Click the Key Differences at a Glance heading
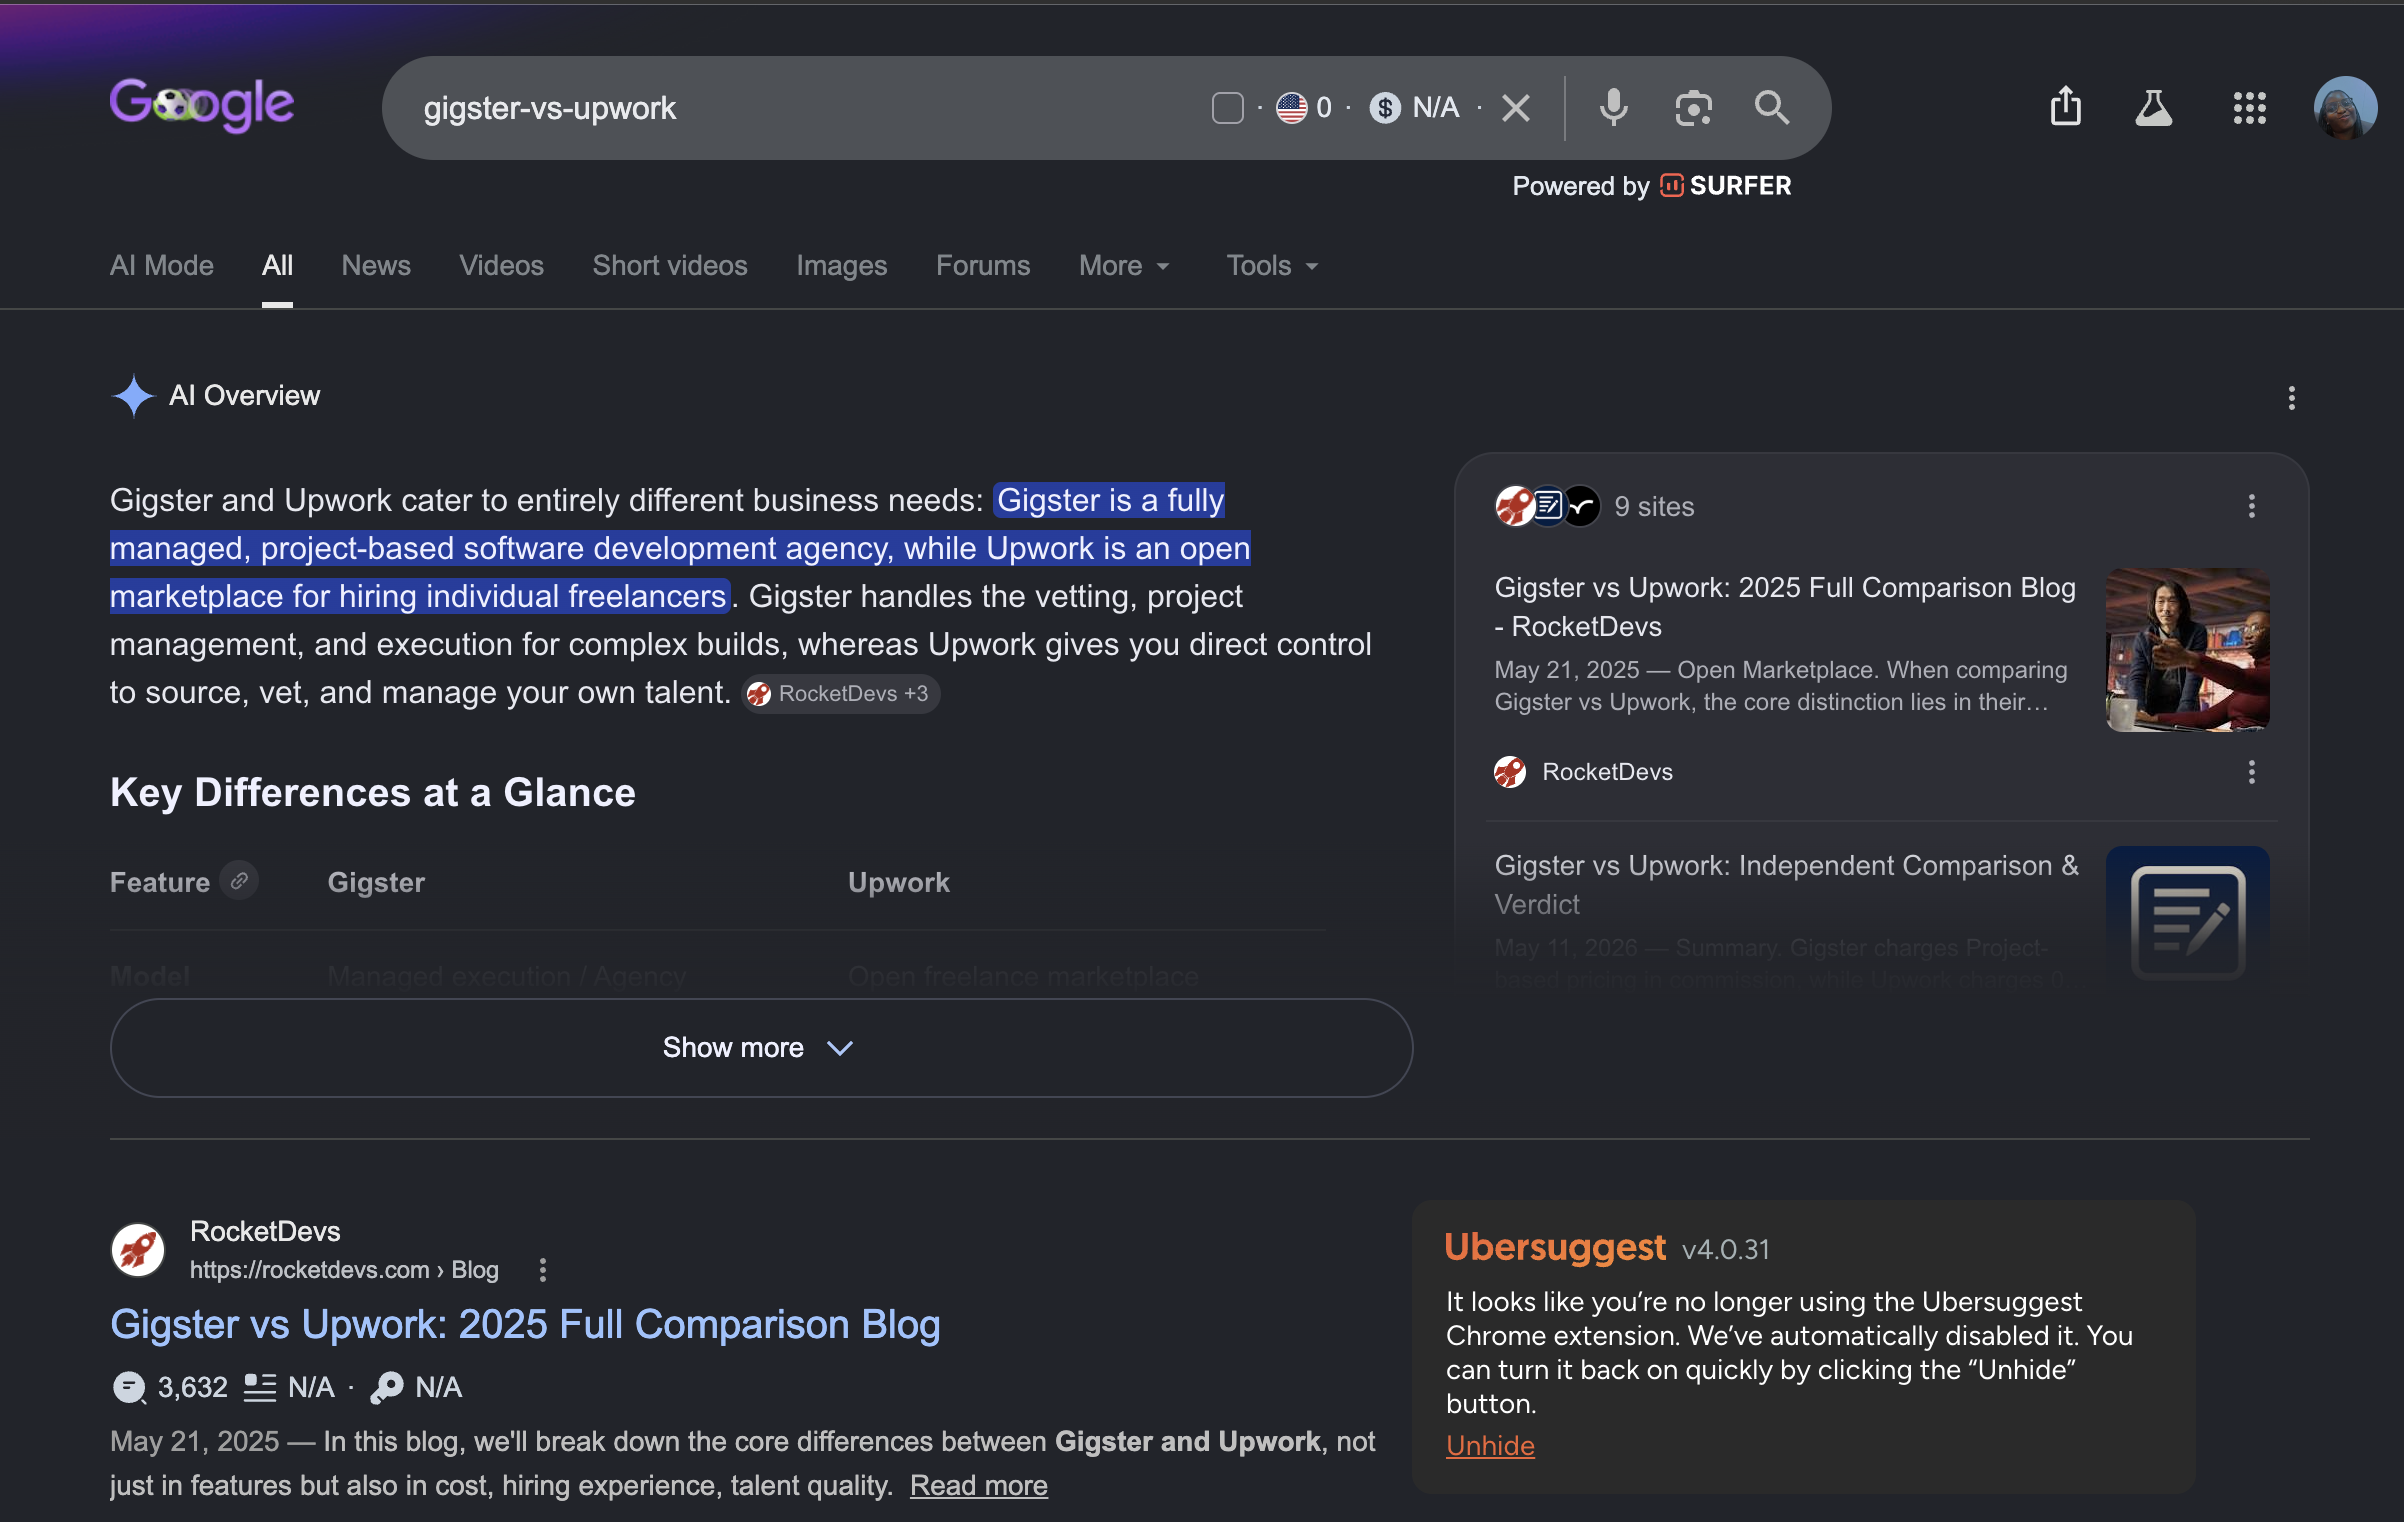 pyautogui.click(x=373, y=792)
